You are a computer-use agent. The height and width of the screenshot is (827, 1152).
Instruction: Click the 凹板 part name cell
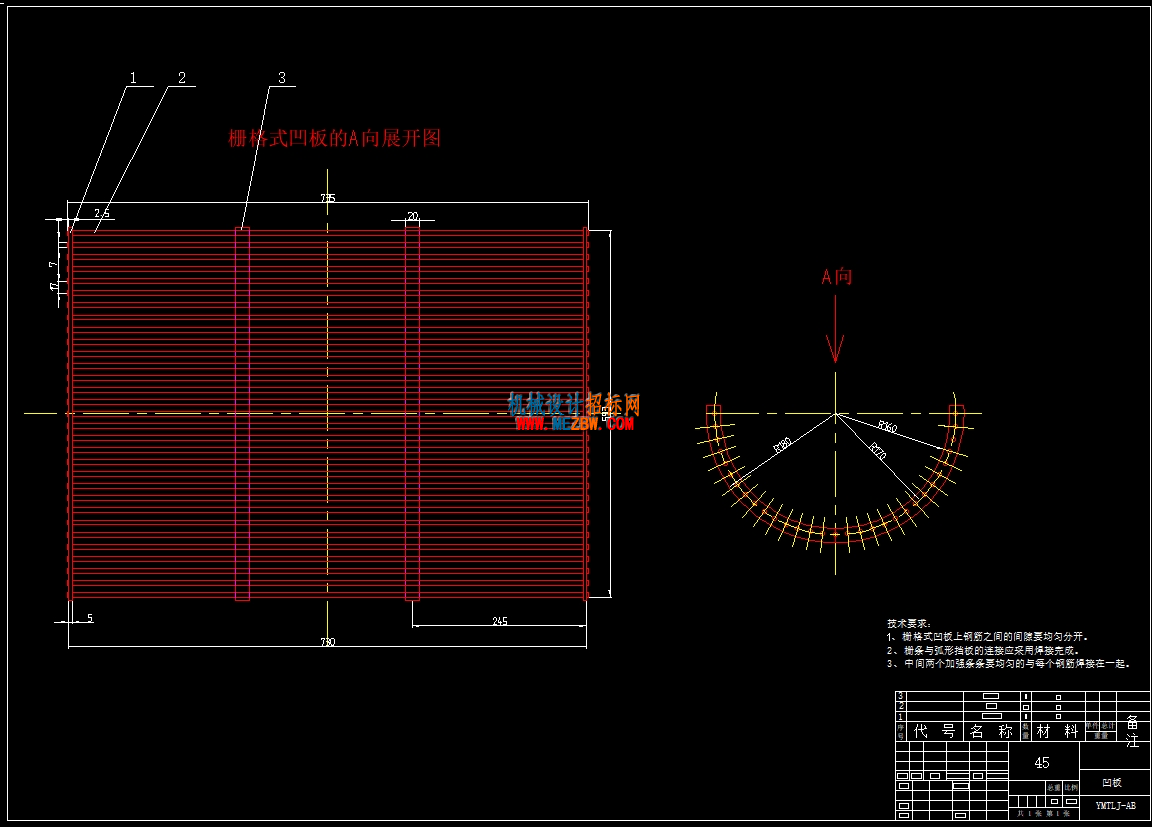pyautogui.click(x=1112, y=783)
